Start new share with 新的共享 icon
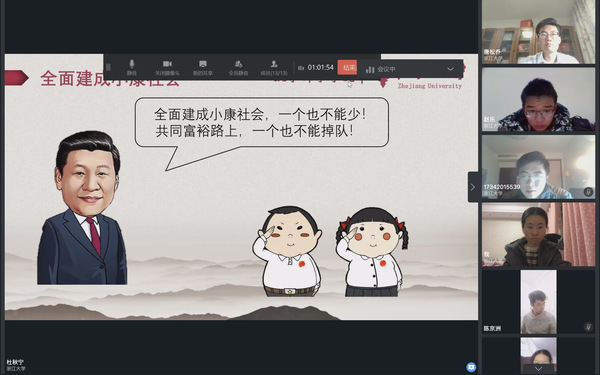Screen dimensions: 600x375 tap(203, 67)
